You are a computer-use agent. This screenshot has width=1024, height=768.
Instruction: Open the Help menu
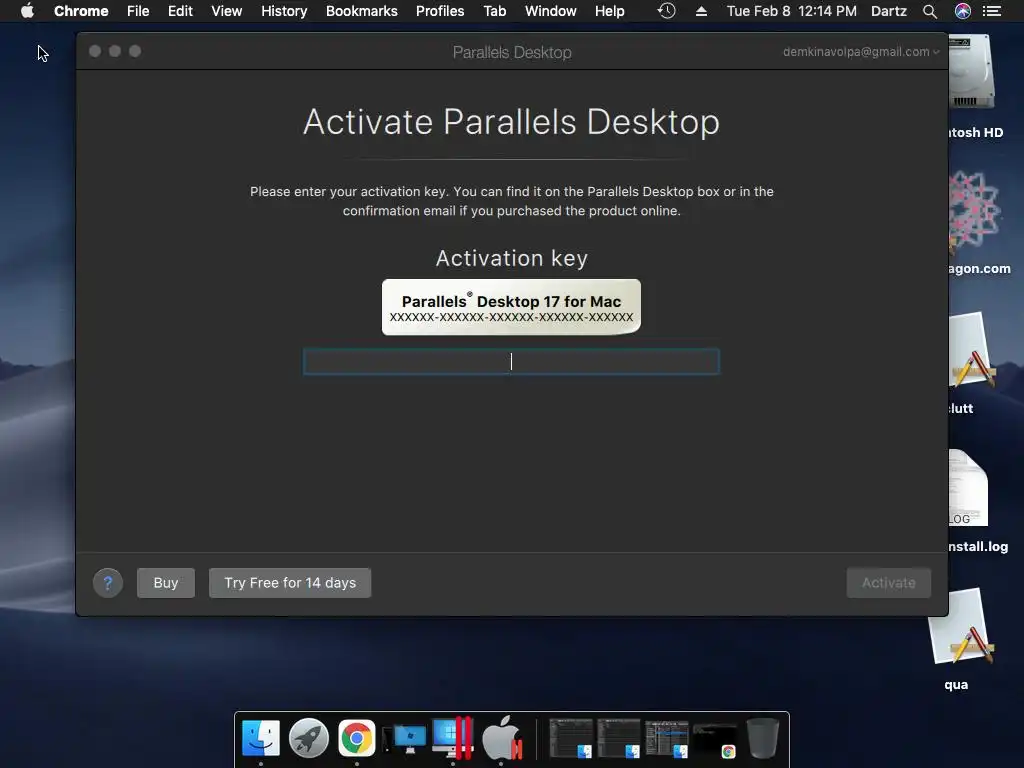(609, 11)
